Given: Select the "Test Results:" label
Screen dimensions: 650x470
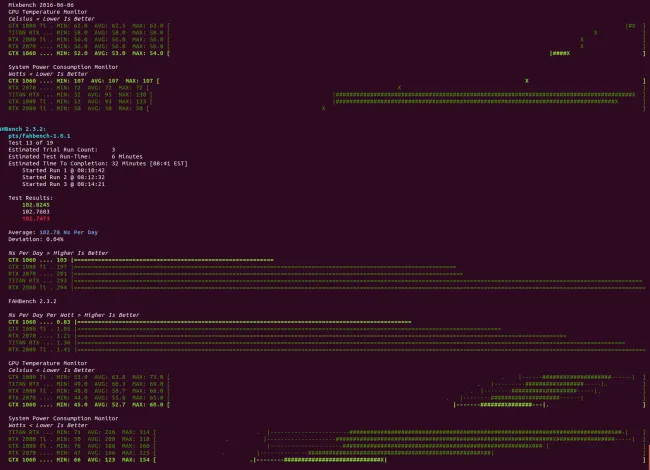Looking at the screenshot, I should pyautogui.click(x=31, y=198).
